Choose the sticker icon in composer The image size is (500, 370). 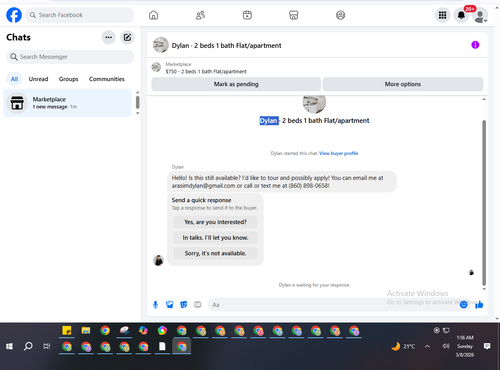click(184, 305)
